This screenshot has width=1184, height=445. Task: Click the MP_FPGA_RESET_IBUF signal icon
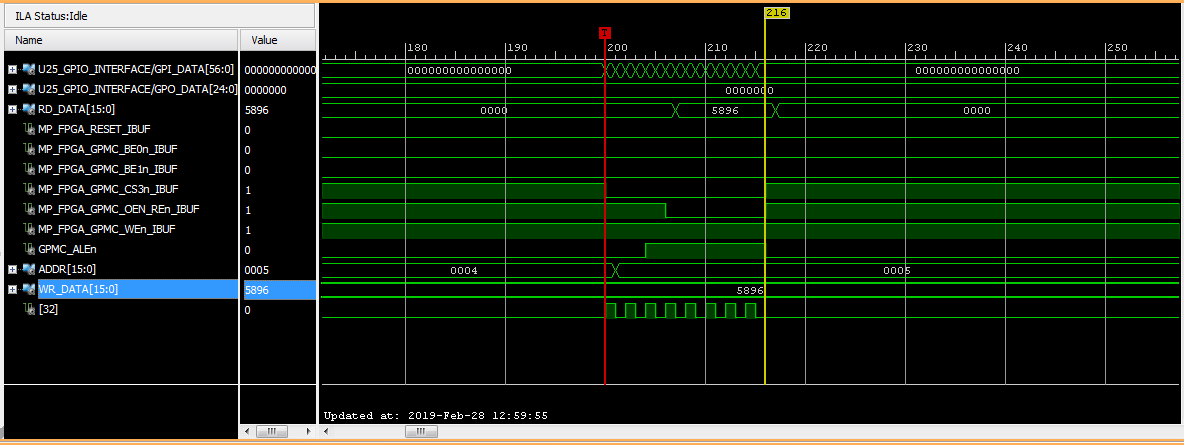(29, 129)
